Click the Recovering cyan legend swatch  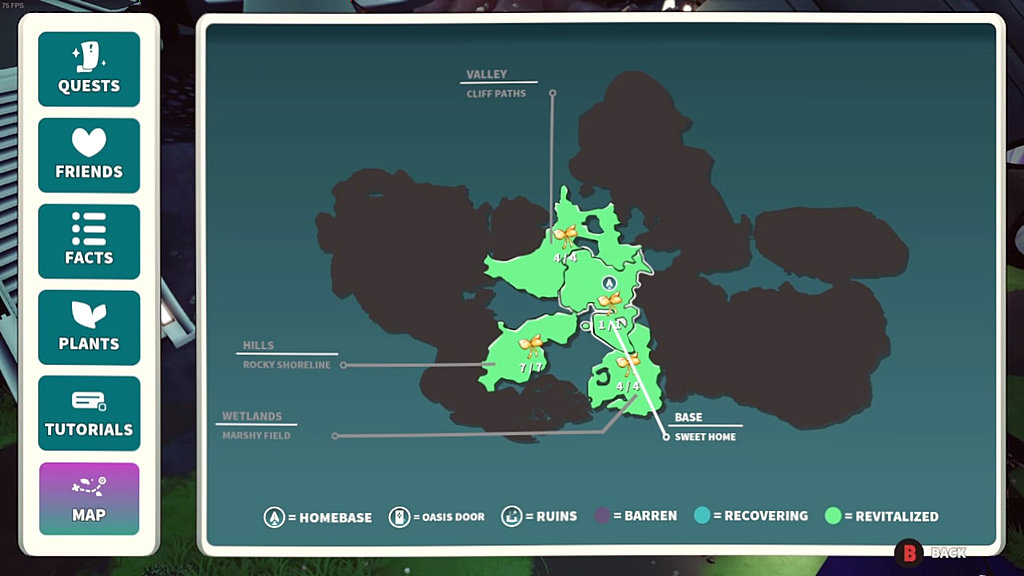click(702, 515)
